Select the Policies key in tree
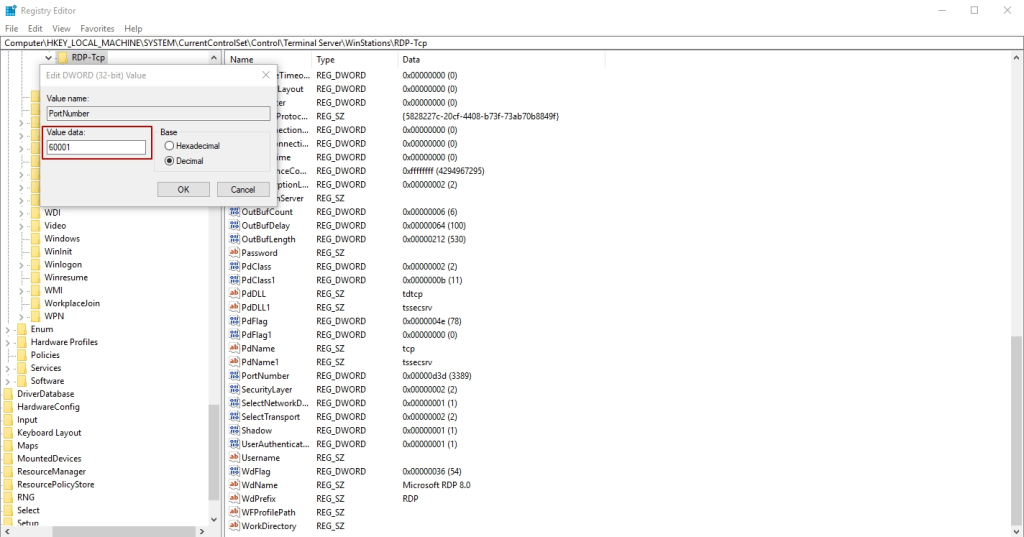 click(x=45, y=355)
